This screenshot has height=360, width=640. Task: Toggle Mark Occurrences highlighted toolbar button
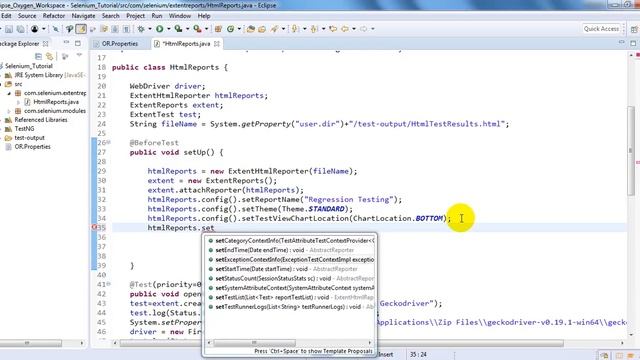click(x=81, y=29)
